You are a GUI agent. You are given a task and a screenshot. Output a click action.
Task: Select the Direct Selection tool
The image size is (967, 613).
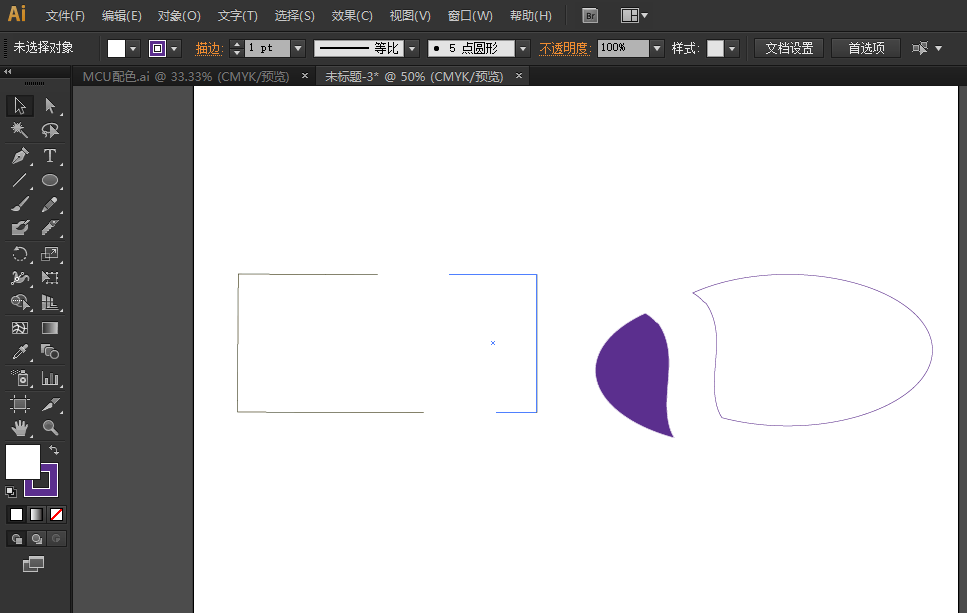50,106
